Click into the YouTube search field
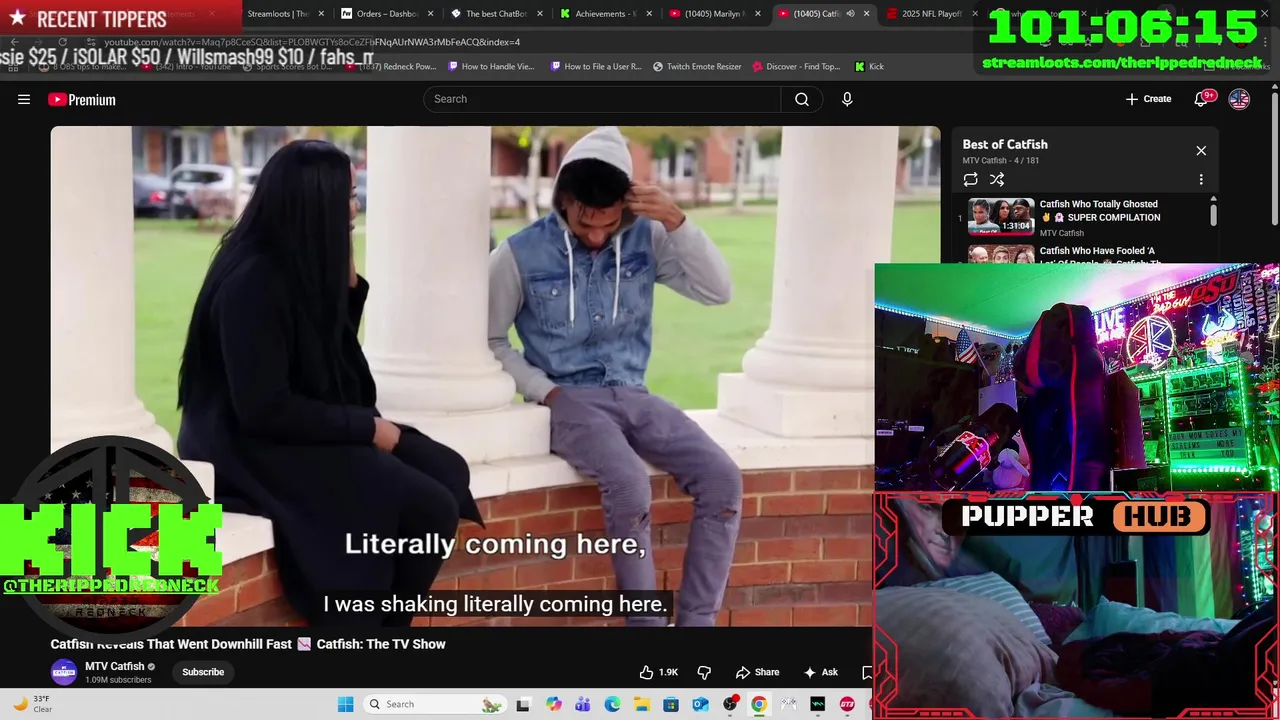1280x720 pixels. click(602, 99)
